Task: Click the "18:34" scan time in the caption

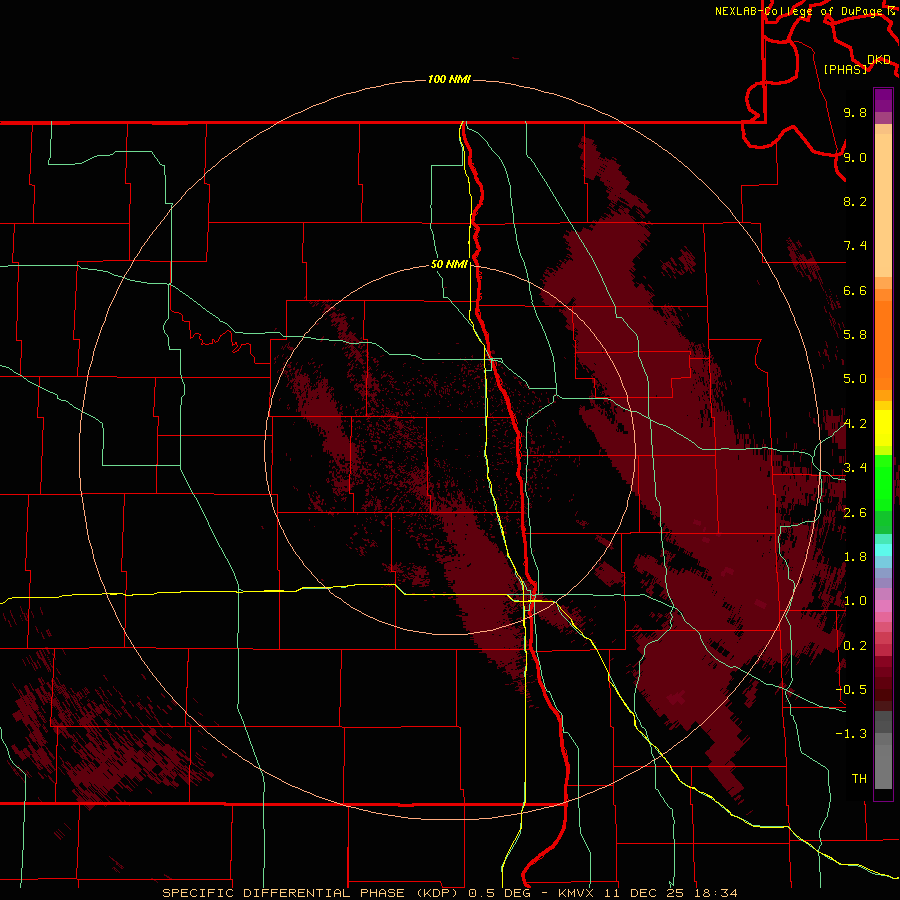Action: (715, 893)
